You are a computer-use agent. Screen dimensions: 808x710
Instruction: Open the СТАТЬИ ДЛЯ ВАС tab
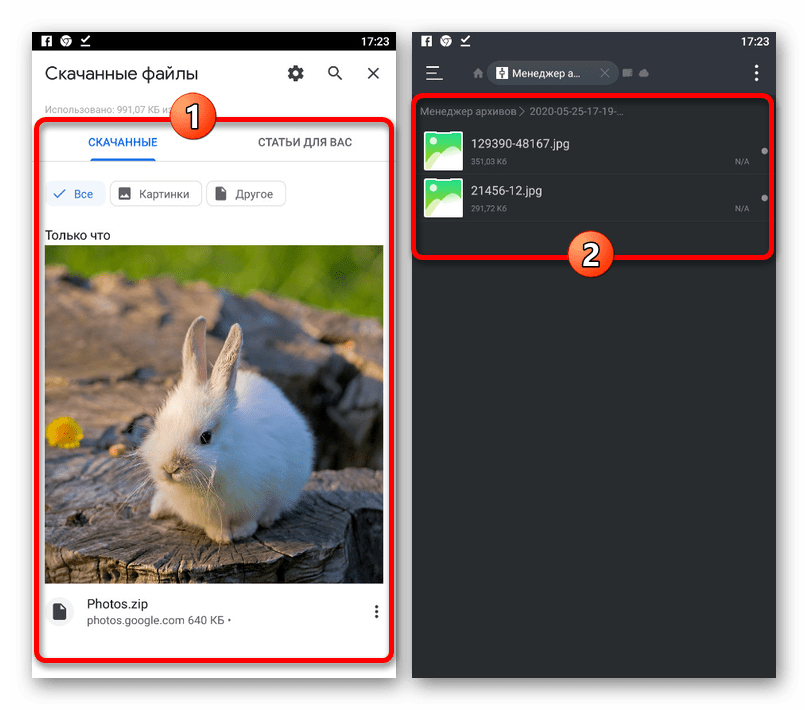click(304, 142)
